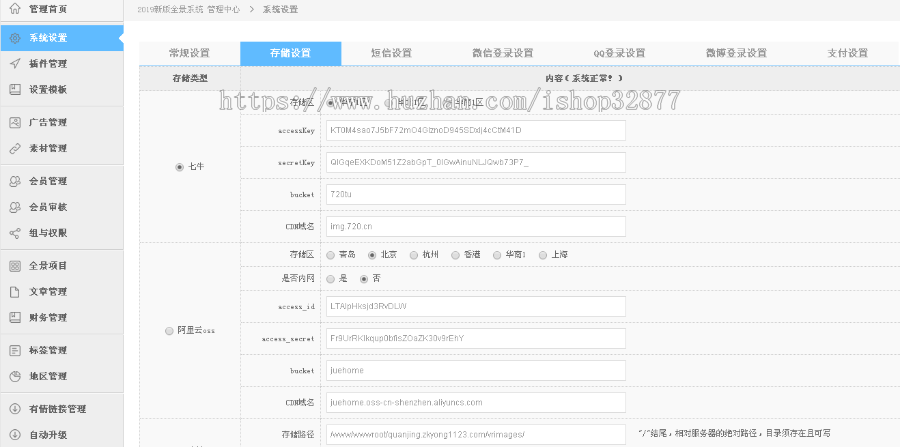Click the bucket field containing 720tu
The height and width of the screenshot is (447, 900).
pos(476,195)
